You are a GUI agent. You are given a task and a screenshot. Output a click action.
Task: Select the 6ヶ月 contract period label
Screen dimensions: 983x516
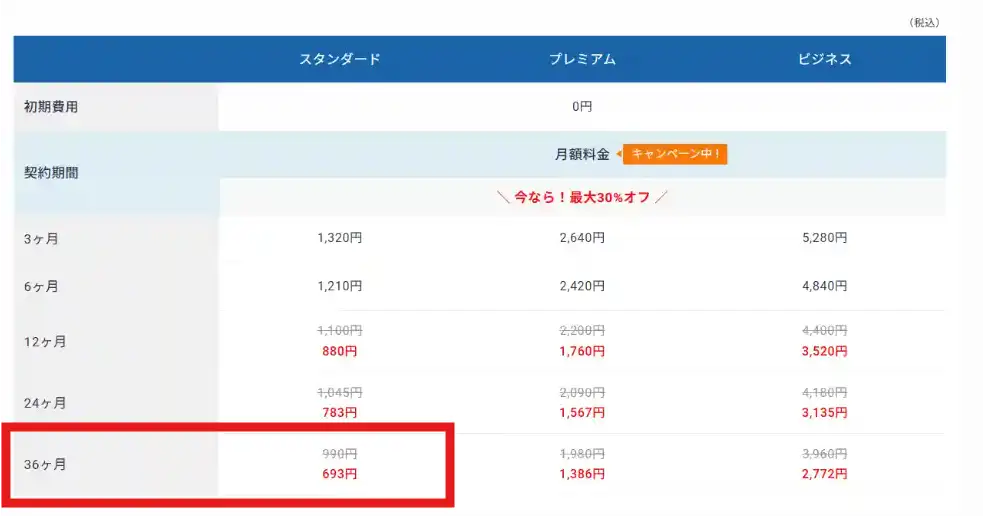(x=41, y=287)
